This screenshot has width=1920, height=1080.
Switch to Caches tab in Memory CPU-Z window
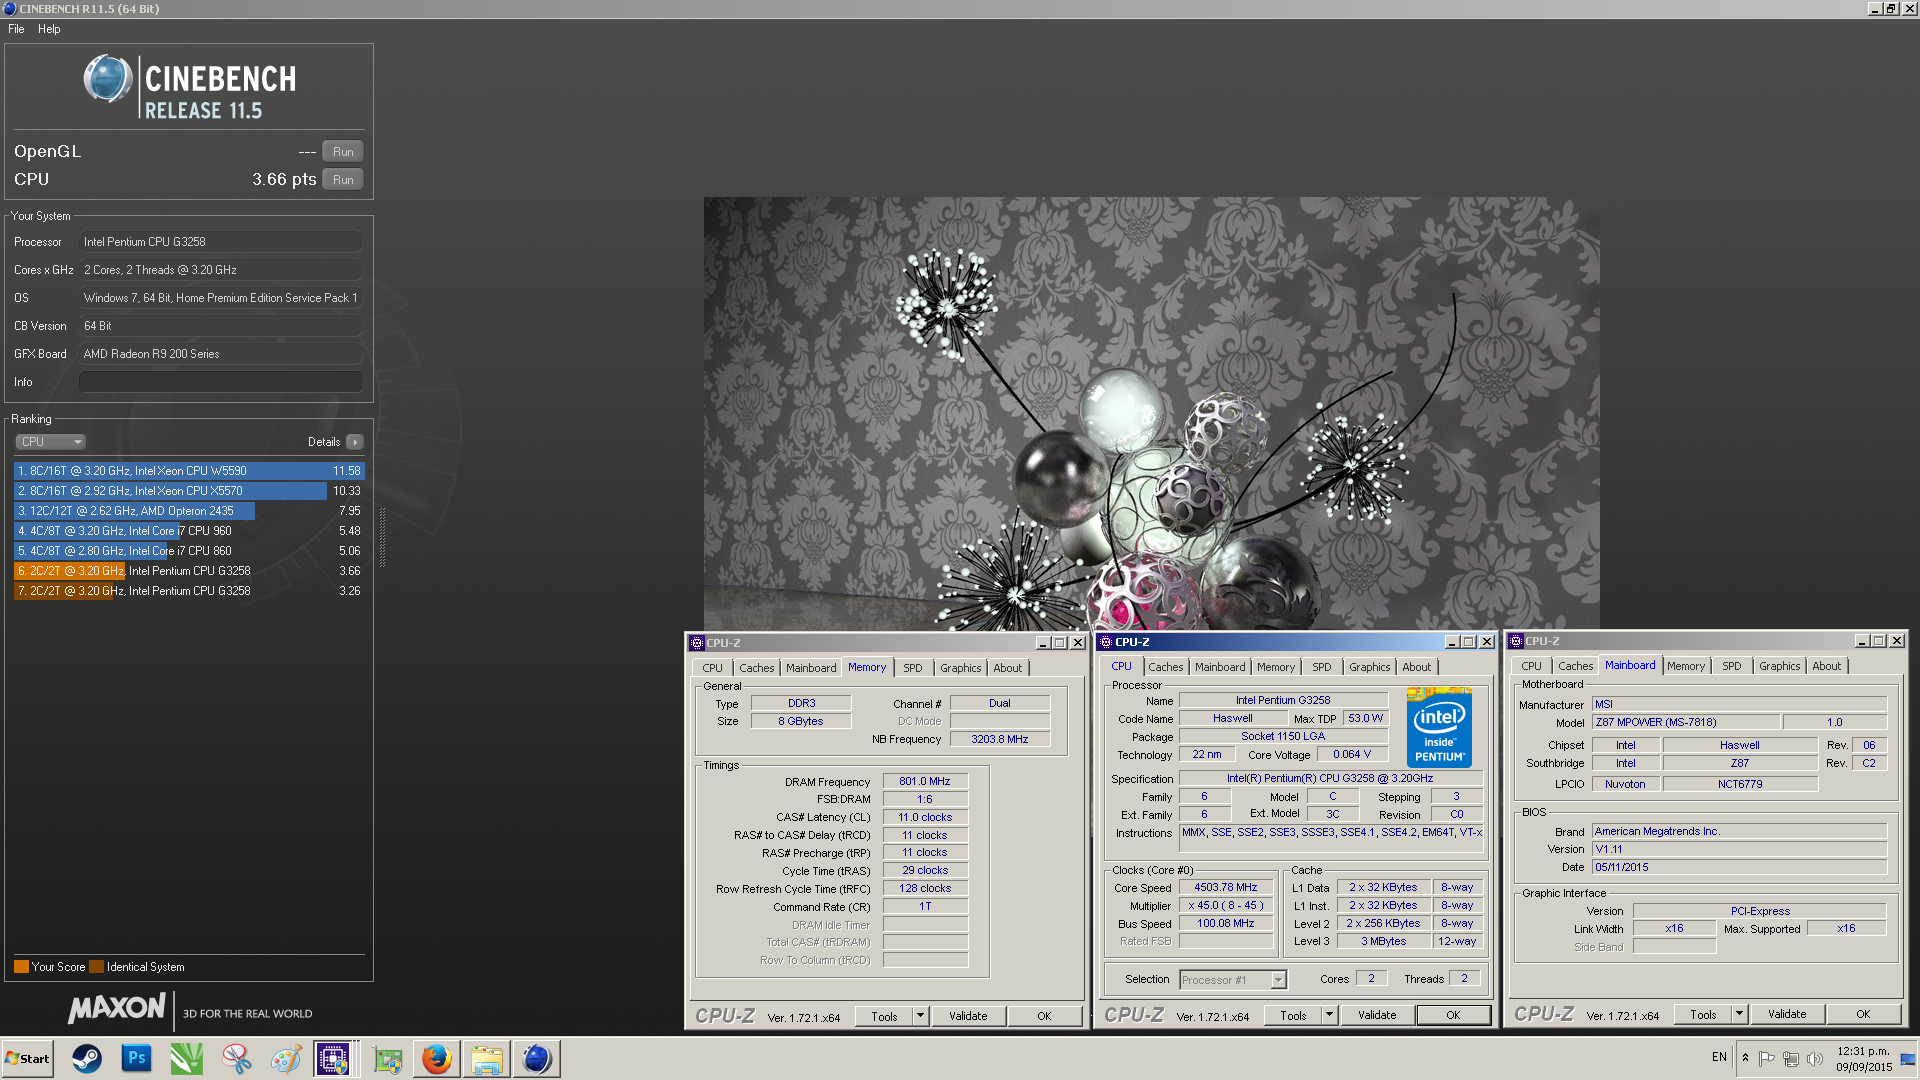tap(757, 668)
